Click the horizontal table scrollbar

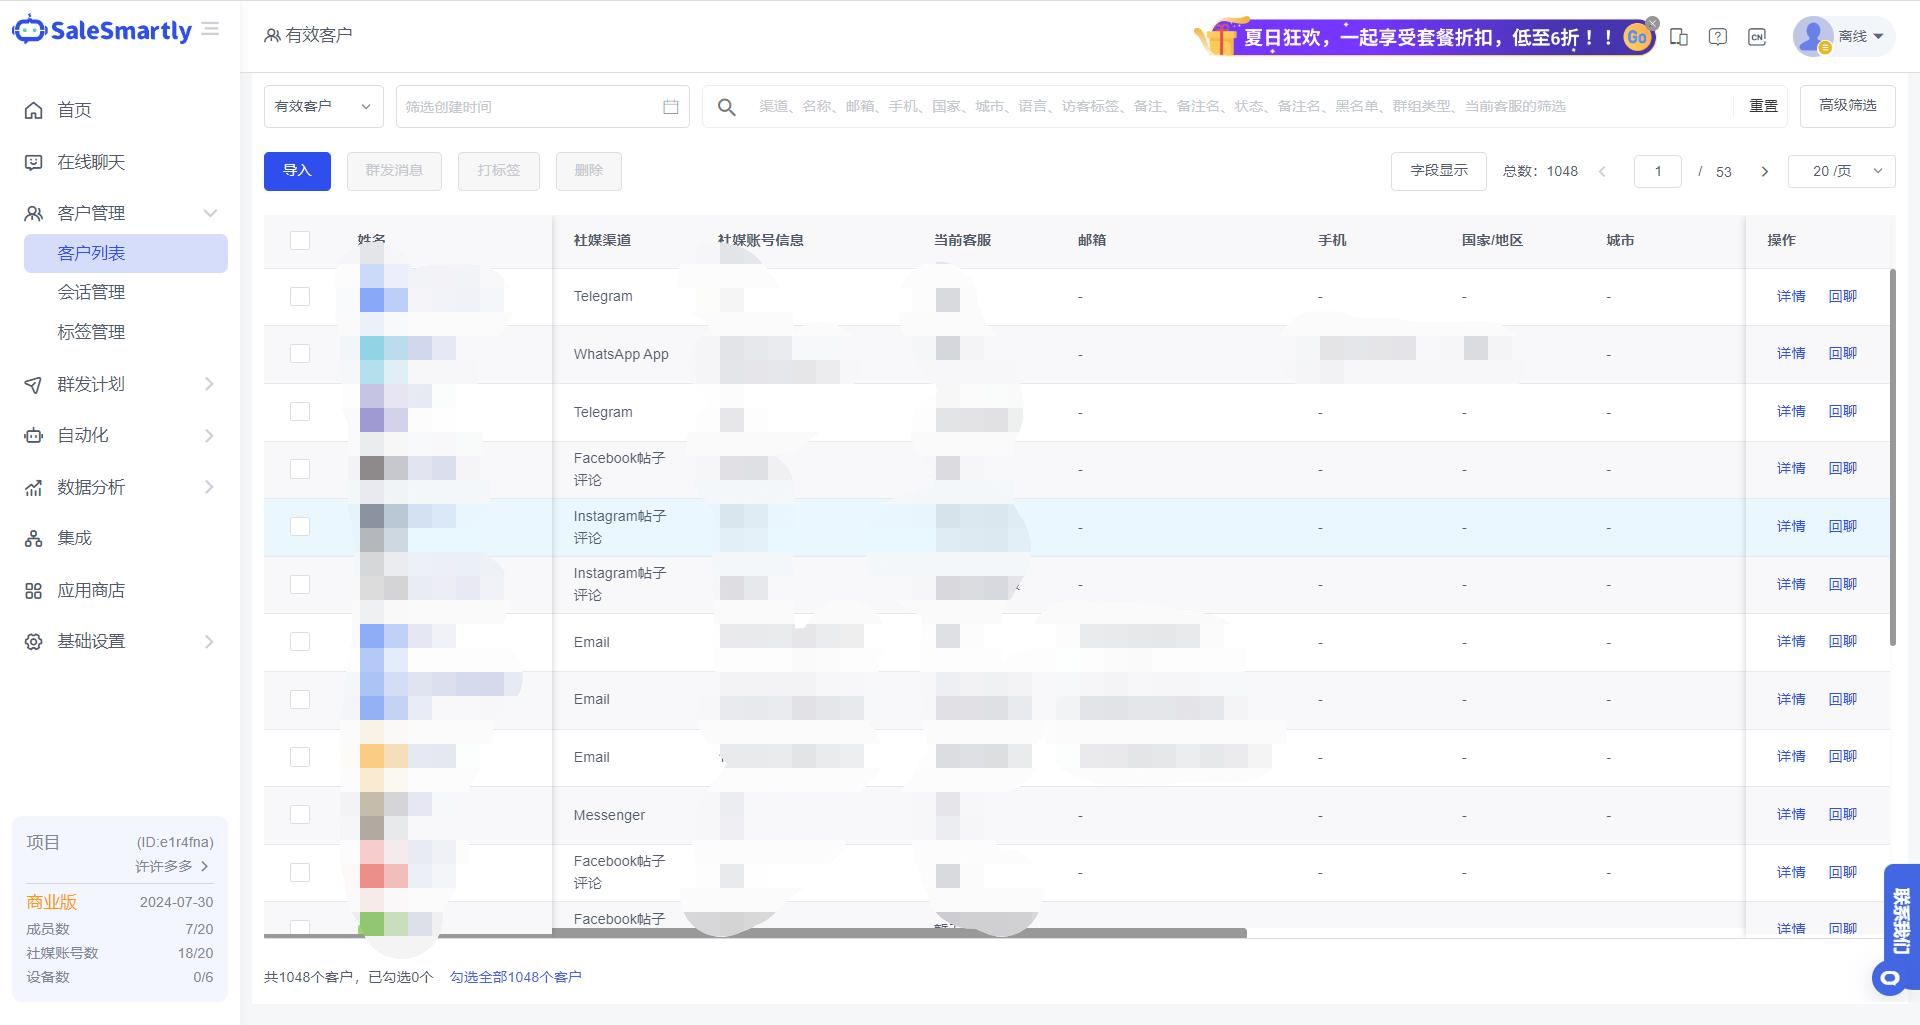[755, 933]
